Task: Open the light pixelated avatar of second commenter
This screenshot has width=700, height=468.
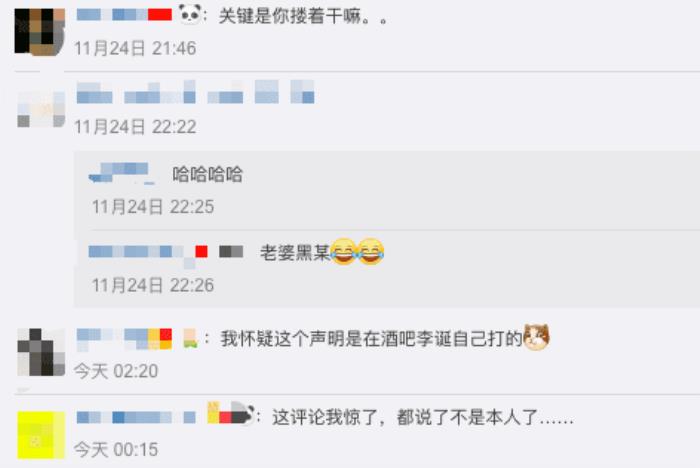Action: click(x=41, y=109)
